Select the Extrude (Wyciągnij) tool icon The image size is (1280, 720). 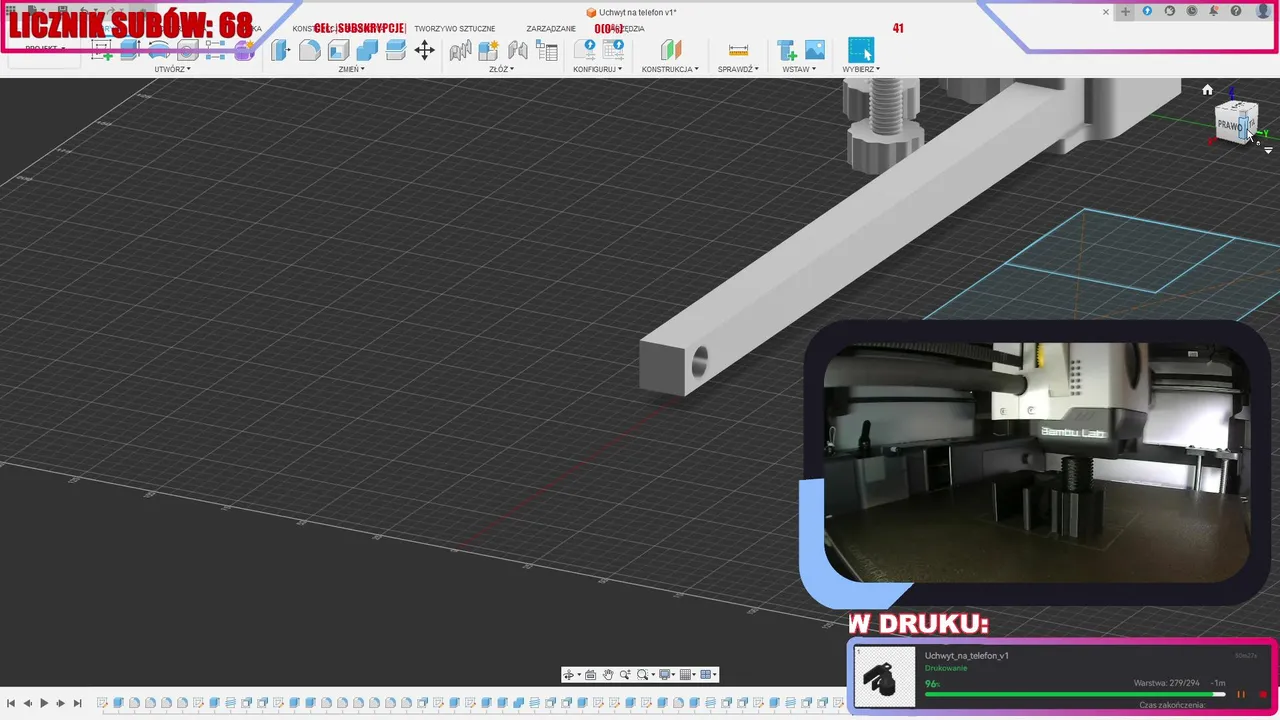tap(130, 50)
